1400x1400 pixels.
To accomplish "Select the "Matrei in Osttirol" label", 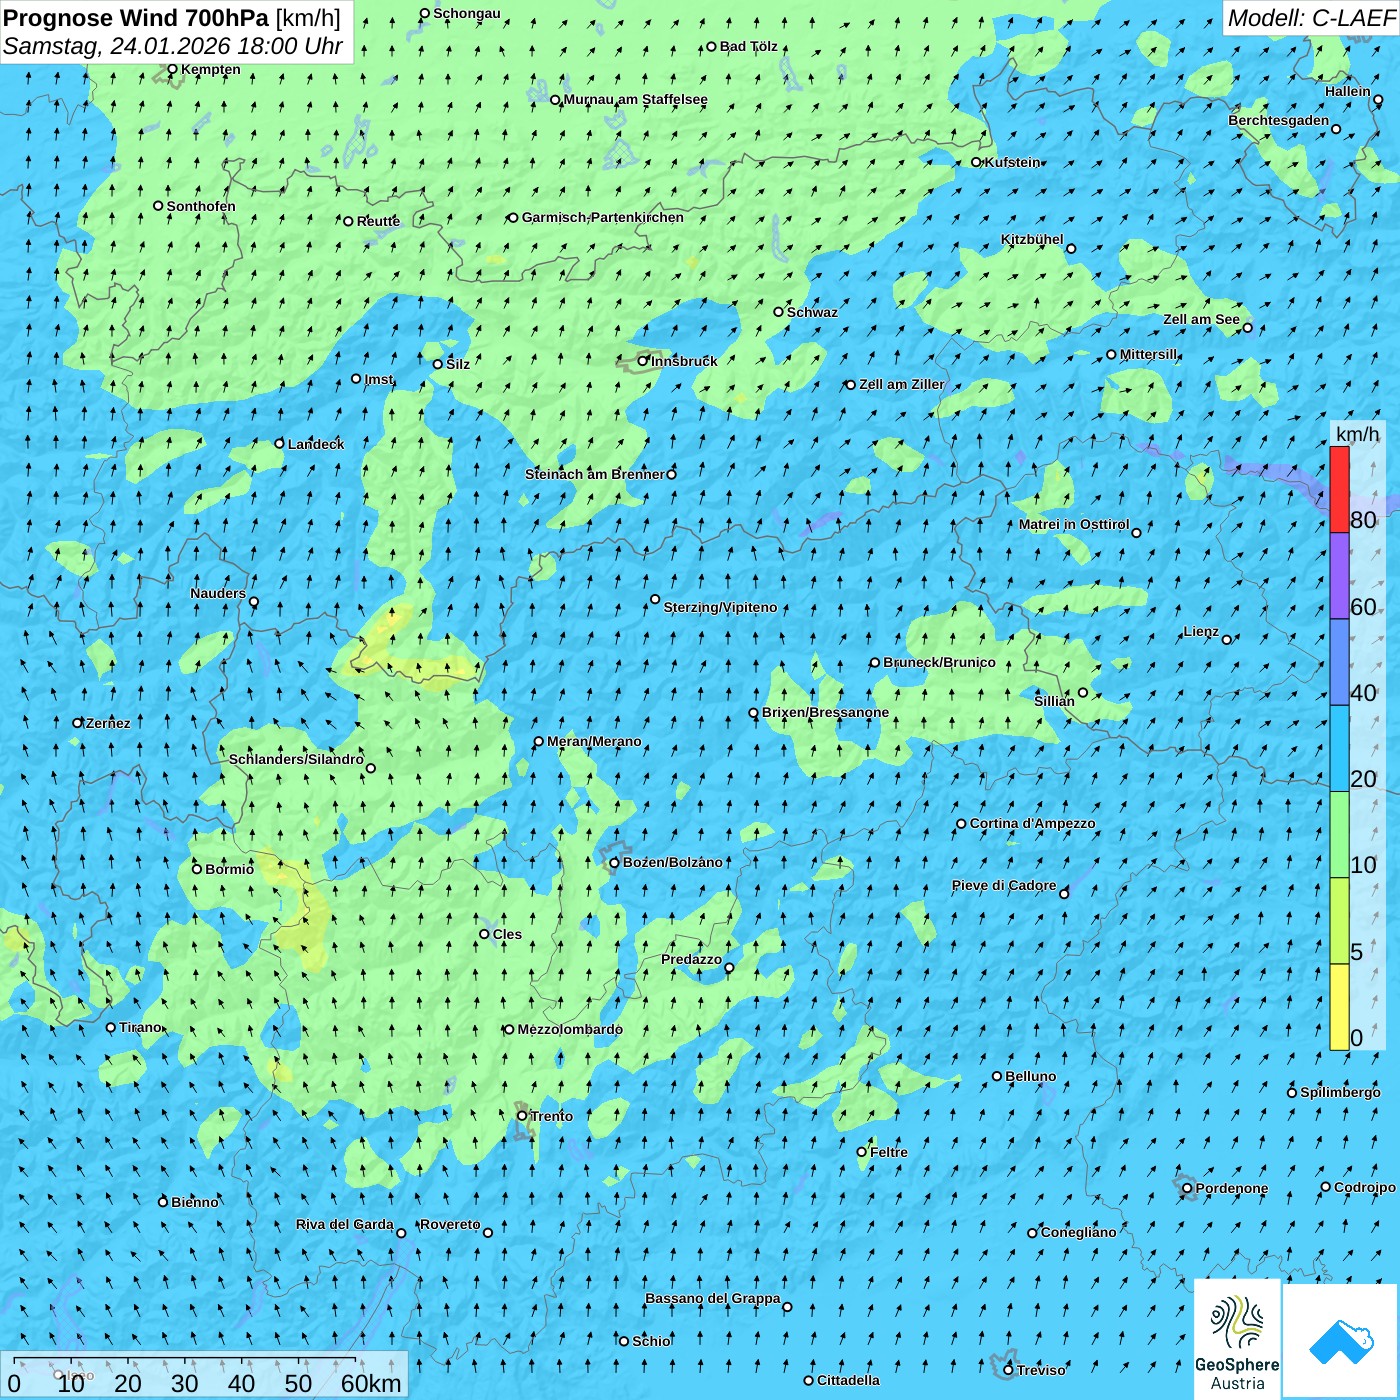I will click(x=1074, y=524).
